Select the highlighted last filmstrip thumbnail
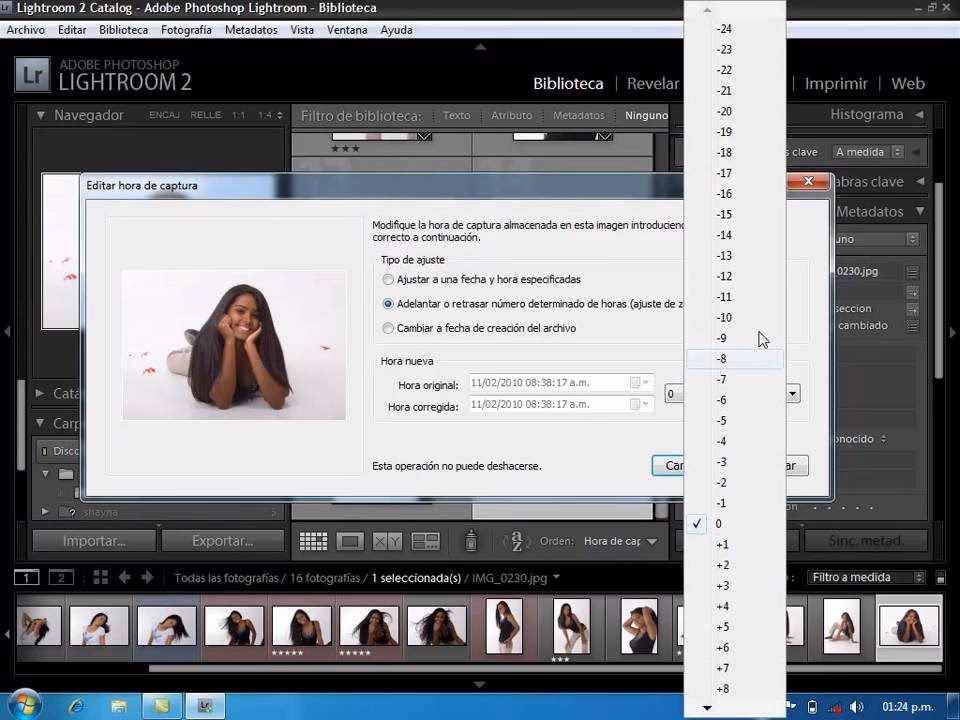This screenshot has height=720, width=960. 909,626
